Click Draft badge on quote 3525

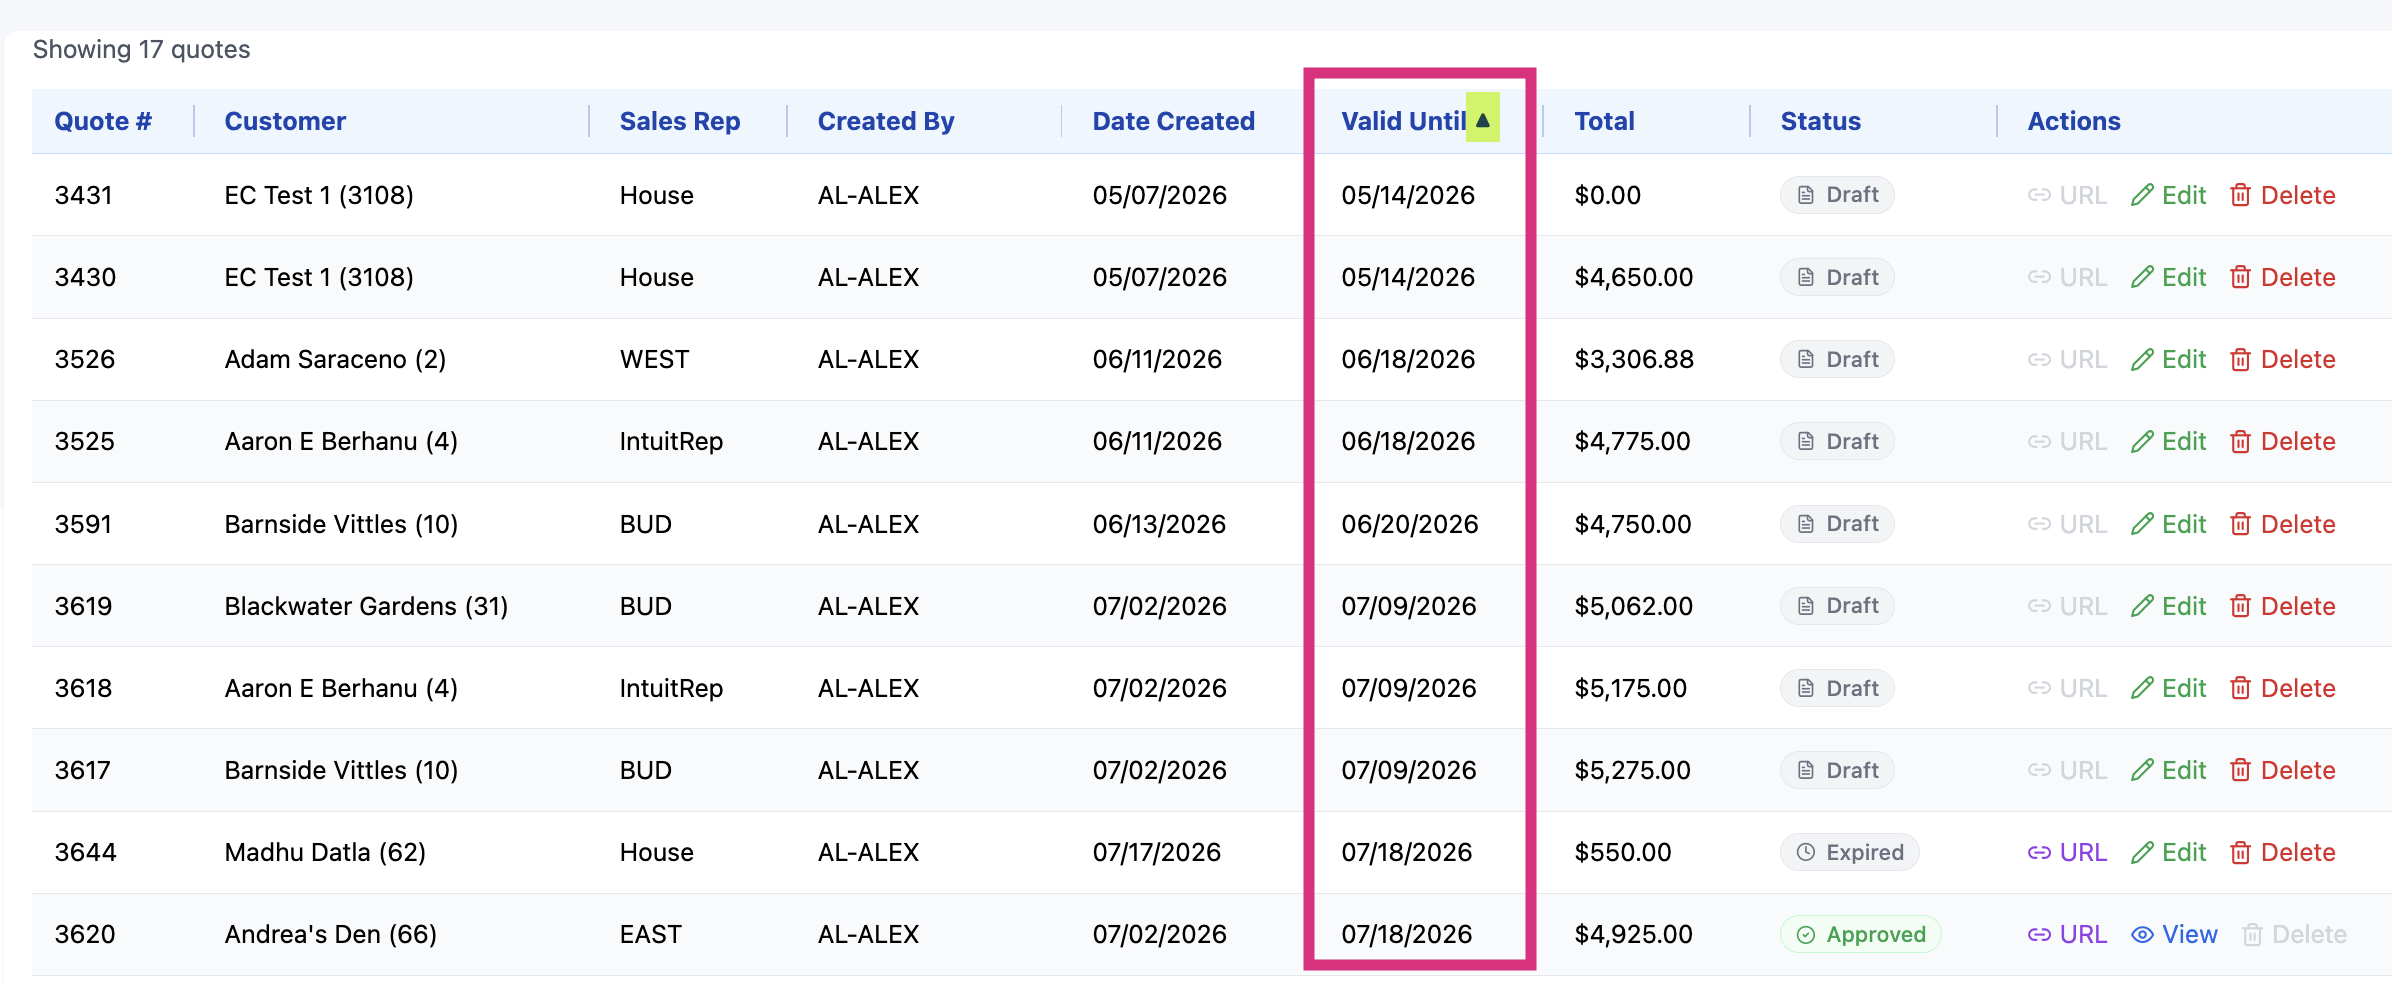click(x=1837, y=441)
